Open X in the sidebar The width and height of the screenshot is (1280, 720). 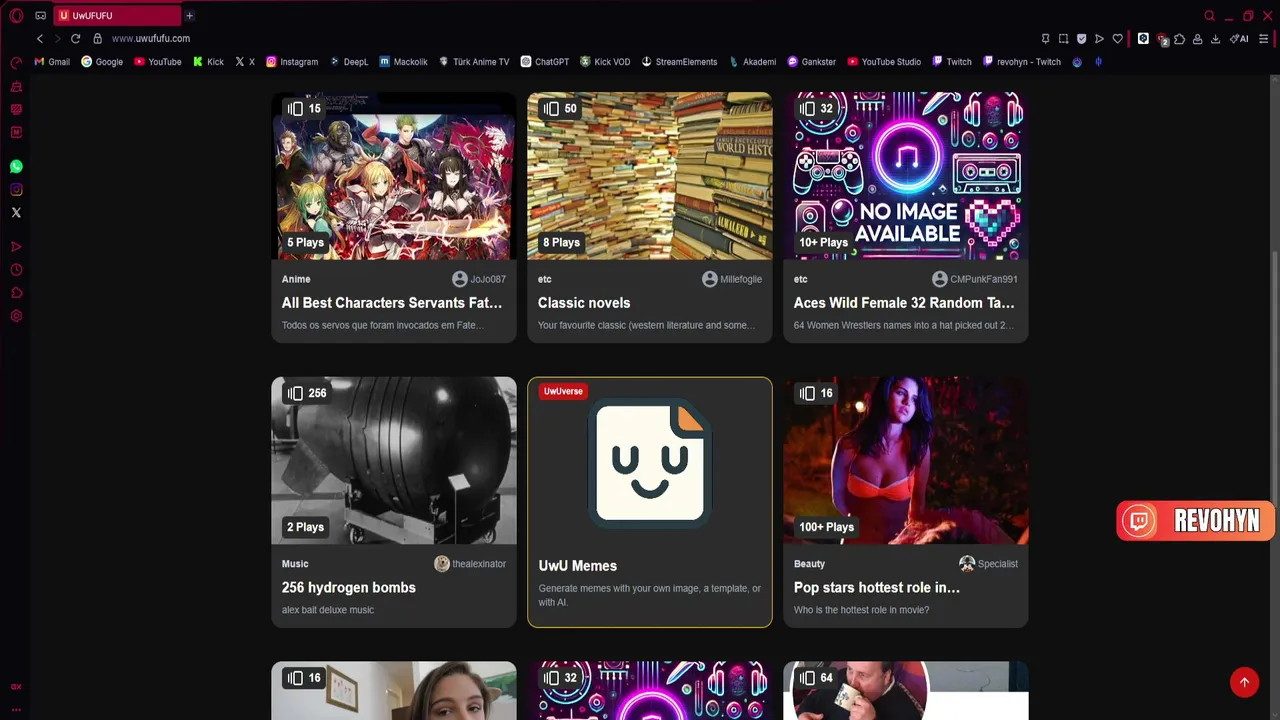16,212
